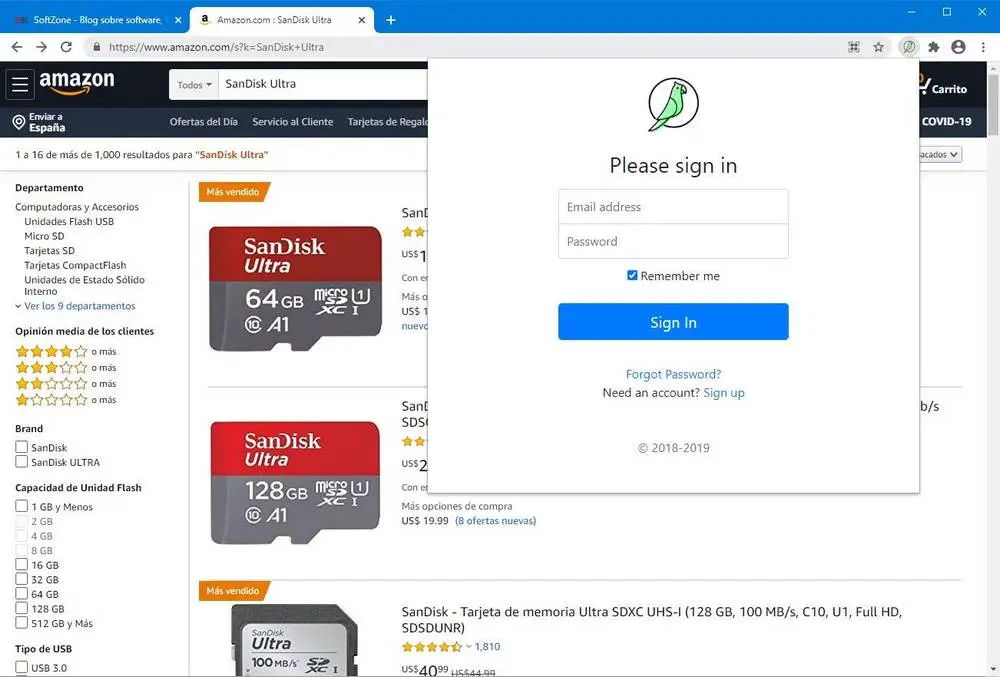
Task: Click the Amazon logo
Action: point(77,83)
